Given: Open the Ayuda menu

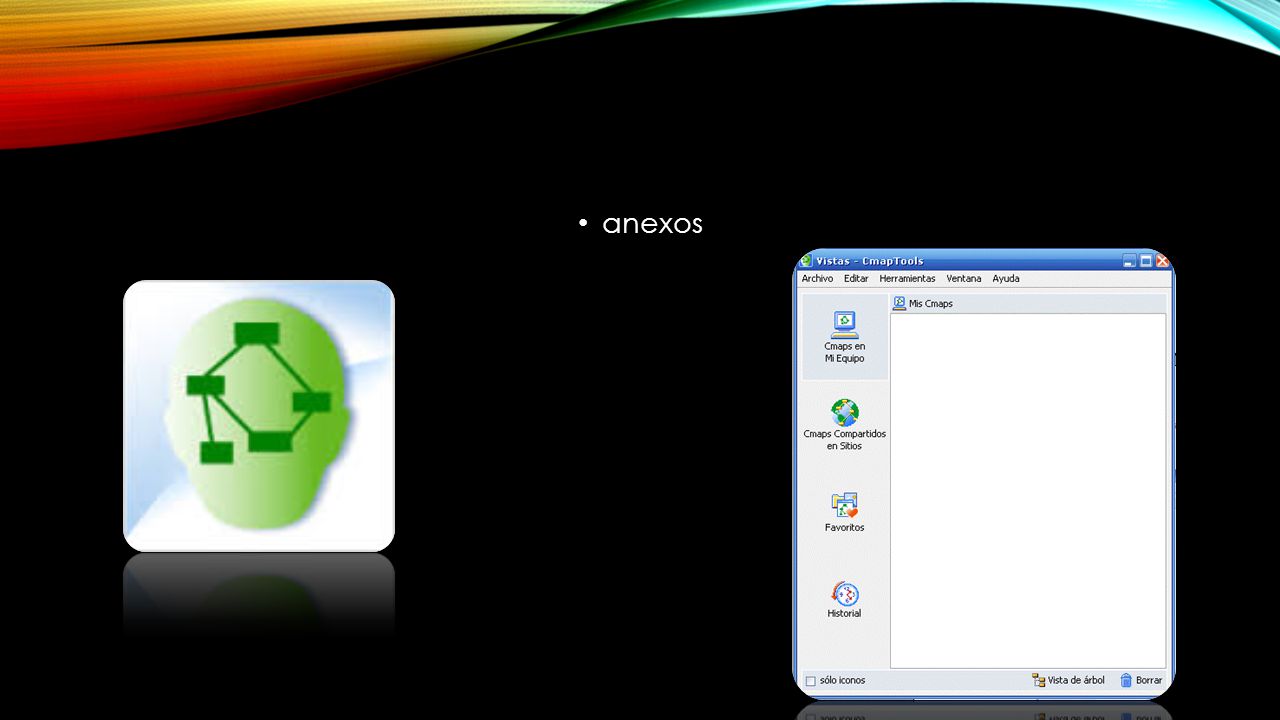Looking at the screenshot, I should [1006, 279].
